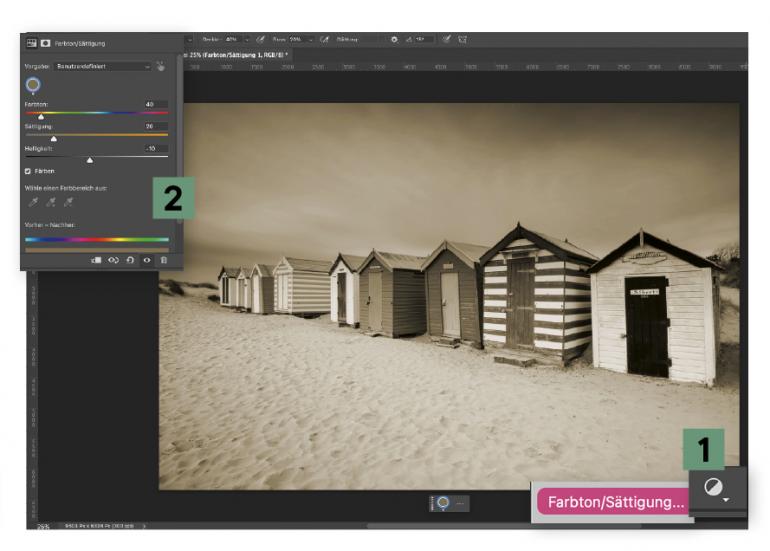Screen dimensions: 770x551
Task: Click the gear settings icon in options bar
Action: (x=394, y=39)
